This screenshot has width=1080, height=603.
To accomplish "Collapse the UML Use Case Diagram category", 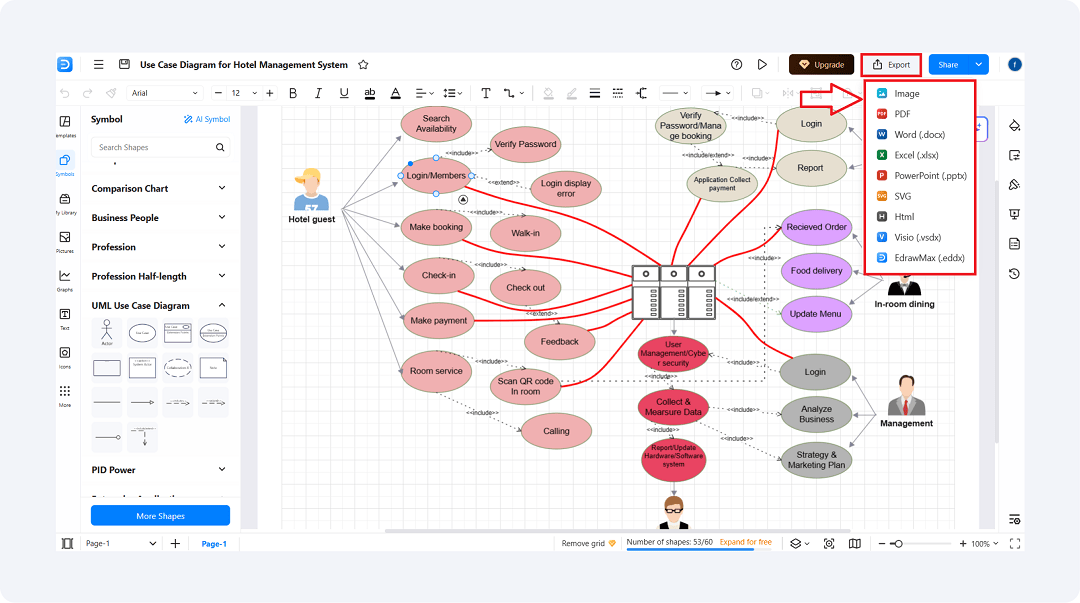I will click(159, 305).
